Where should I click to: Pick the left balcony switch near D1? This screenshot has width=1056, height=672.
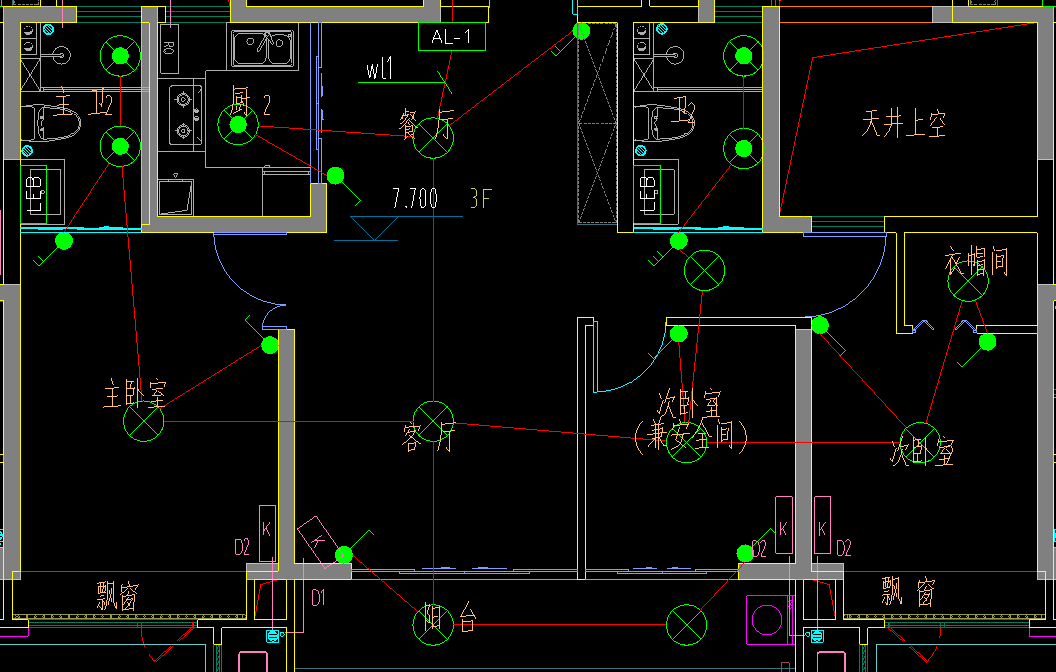(343, 555)
